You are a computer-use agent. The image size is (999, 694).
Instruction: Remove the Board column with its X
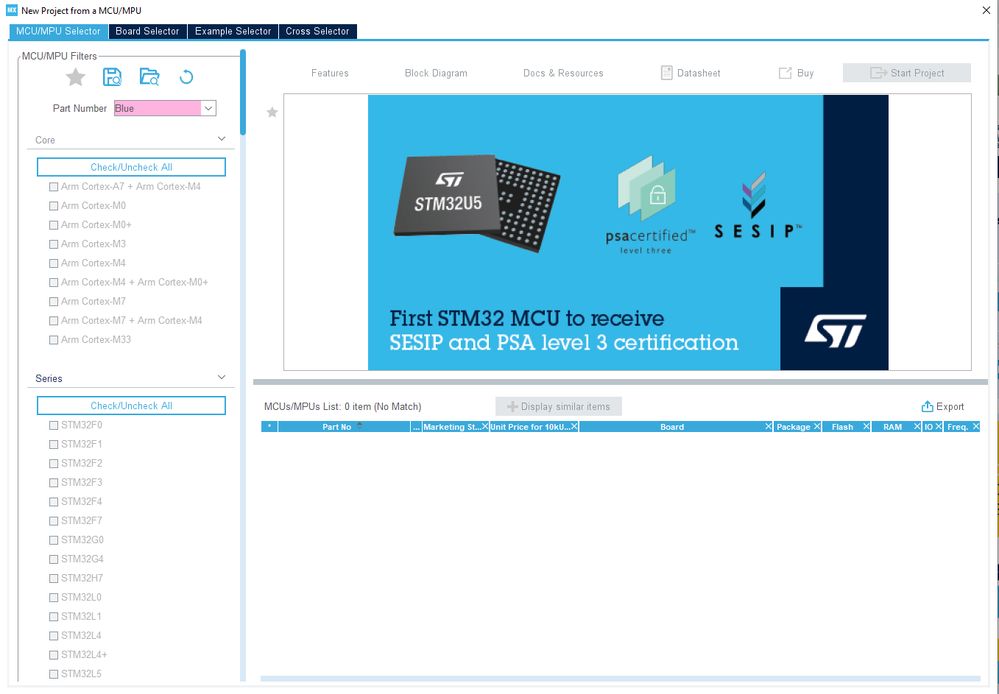click(x=768, y=426)
